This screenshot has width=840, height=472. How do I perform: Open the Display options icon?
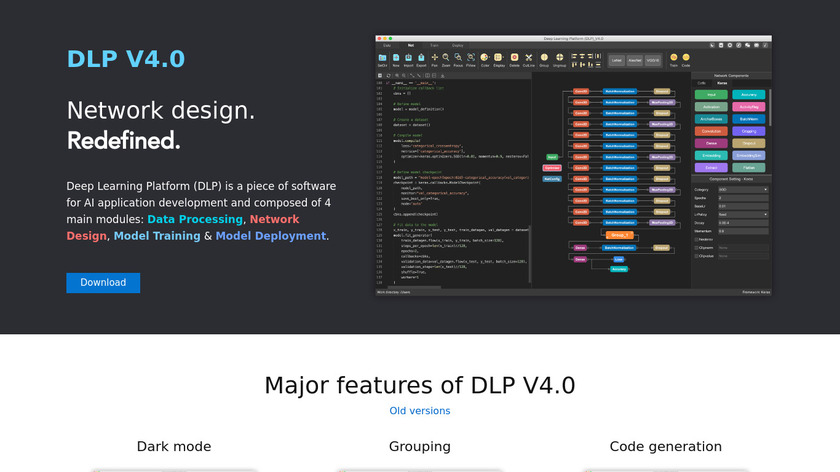(x=499, y=57)
